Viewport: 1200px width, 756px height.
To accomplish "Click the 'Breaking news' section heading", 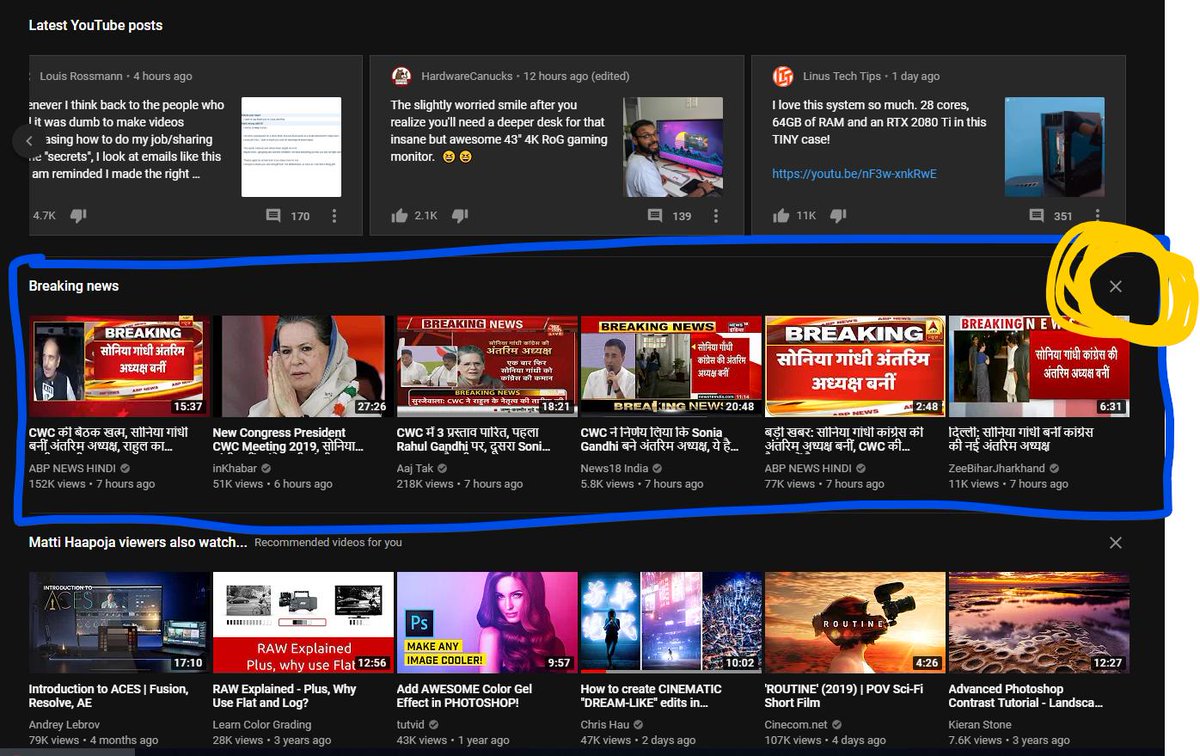I will [x=74, y=286].
